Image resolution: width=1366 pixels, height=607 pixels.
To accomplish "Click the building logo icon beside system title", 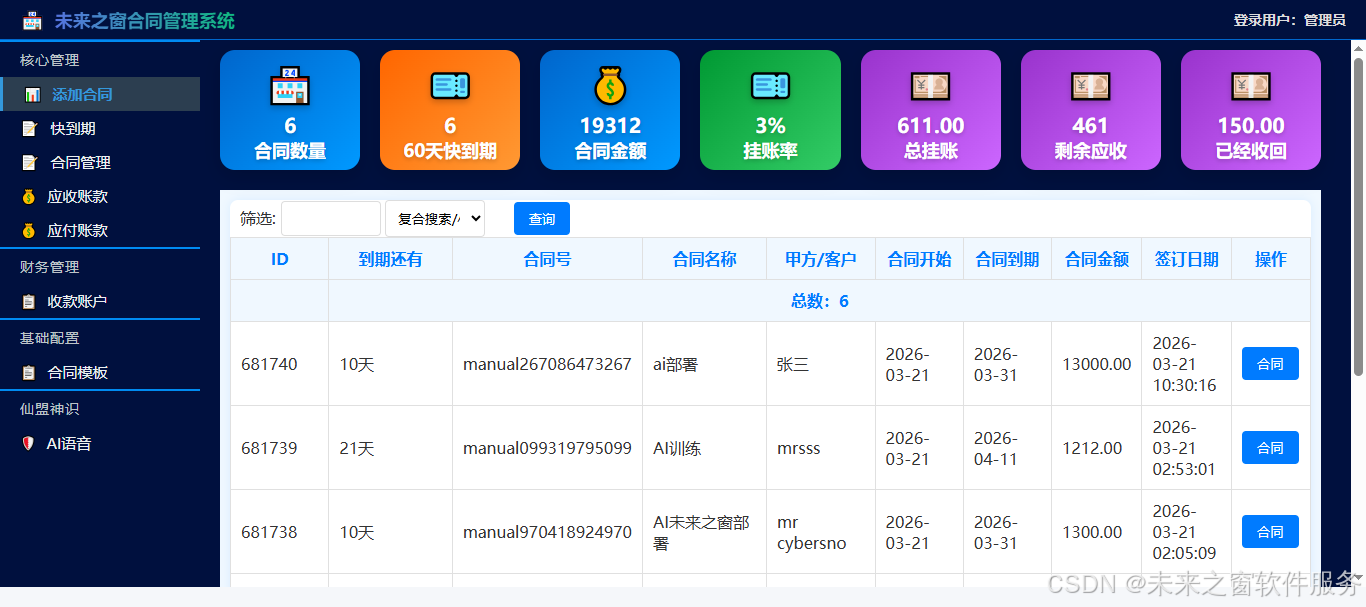I will point(33,20).
